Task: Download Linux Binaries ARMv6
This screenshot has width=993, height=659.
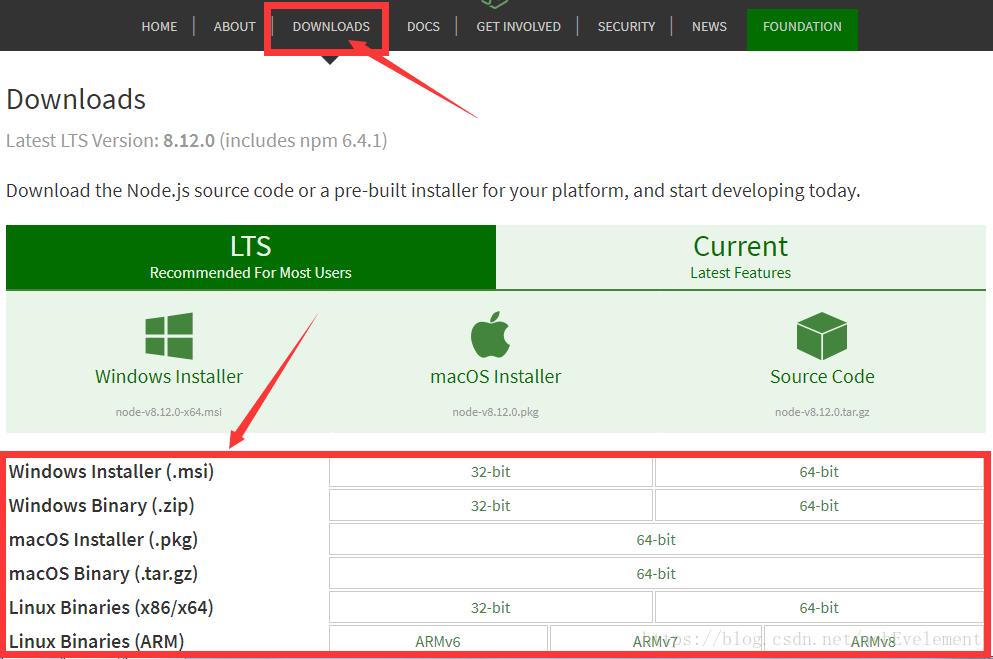Action: click(438, 641)
